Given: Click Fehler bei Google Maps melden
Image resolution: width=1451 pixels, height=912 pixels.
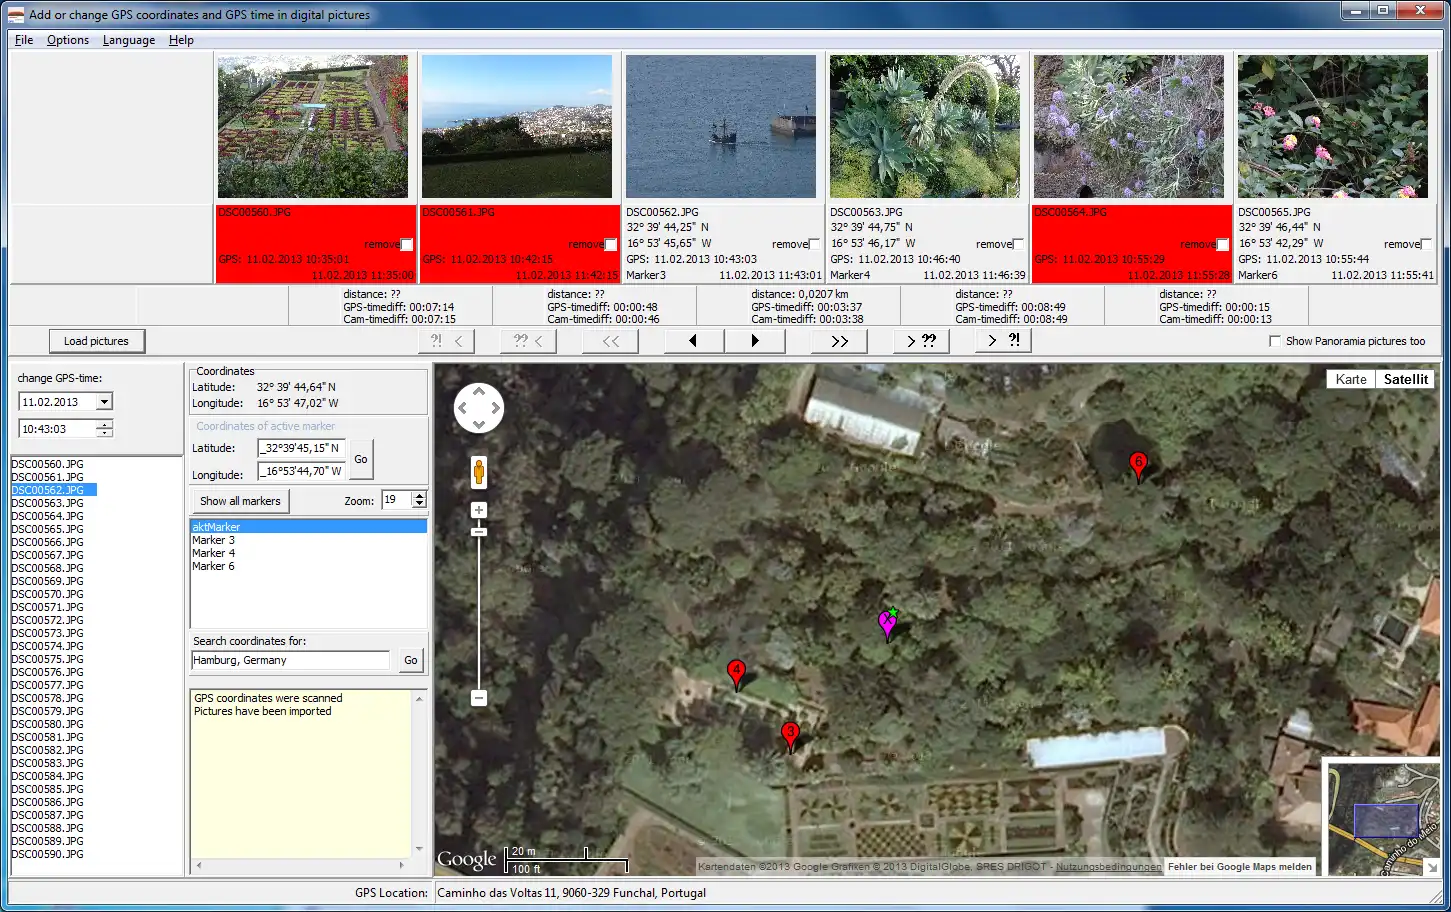Looking at the screenshot, I should [x=1240, y=867].
